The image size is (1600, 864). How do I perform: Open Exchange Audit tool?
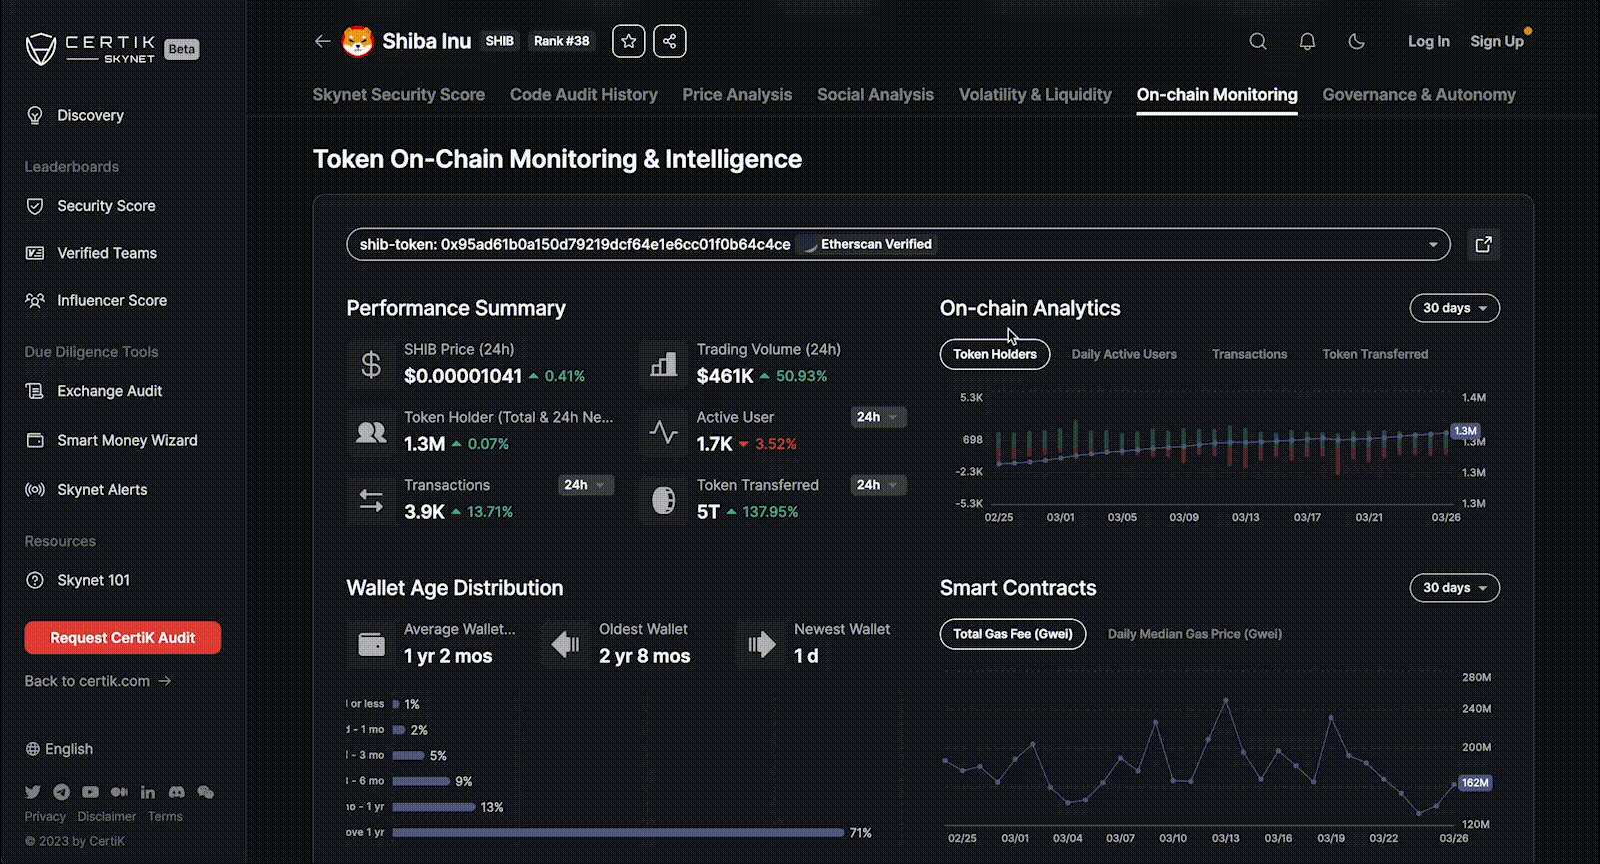[94, 391]
